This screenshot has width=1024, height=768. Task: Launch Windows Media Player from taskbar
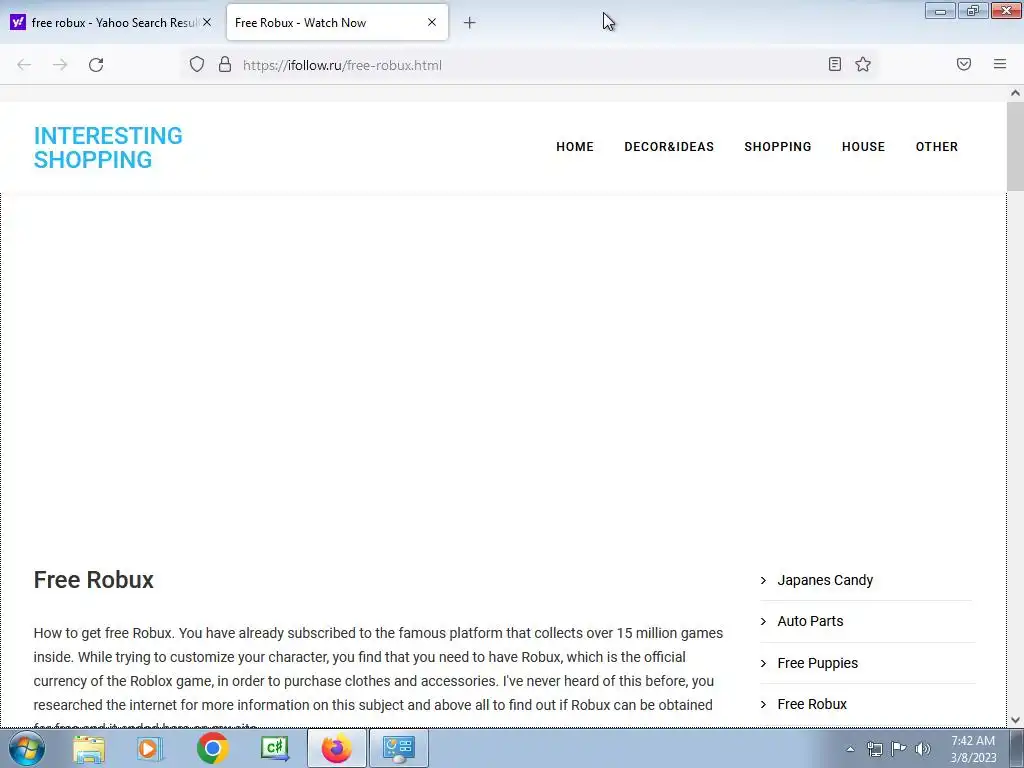149,748
